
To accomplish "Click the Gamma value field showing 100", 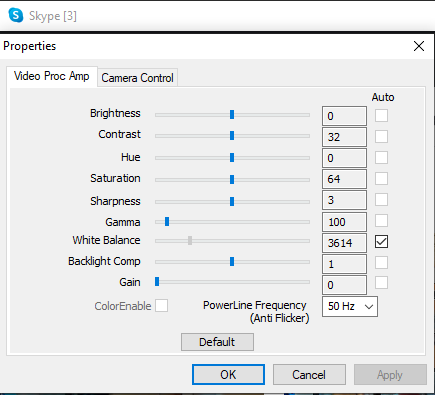I will point(344,222).
